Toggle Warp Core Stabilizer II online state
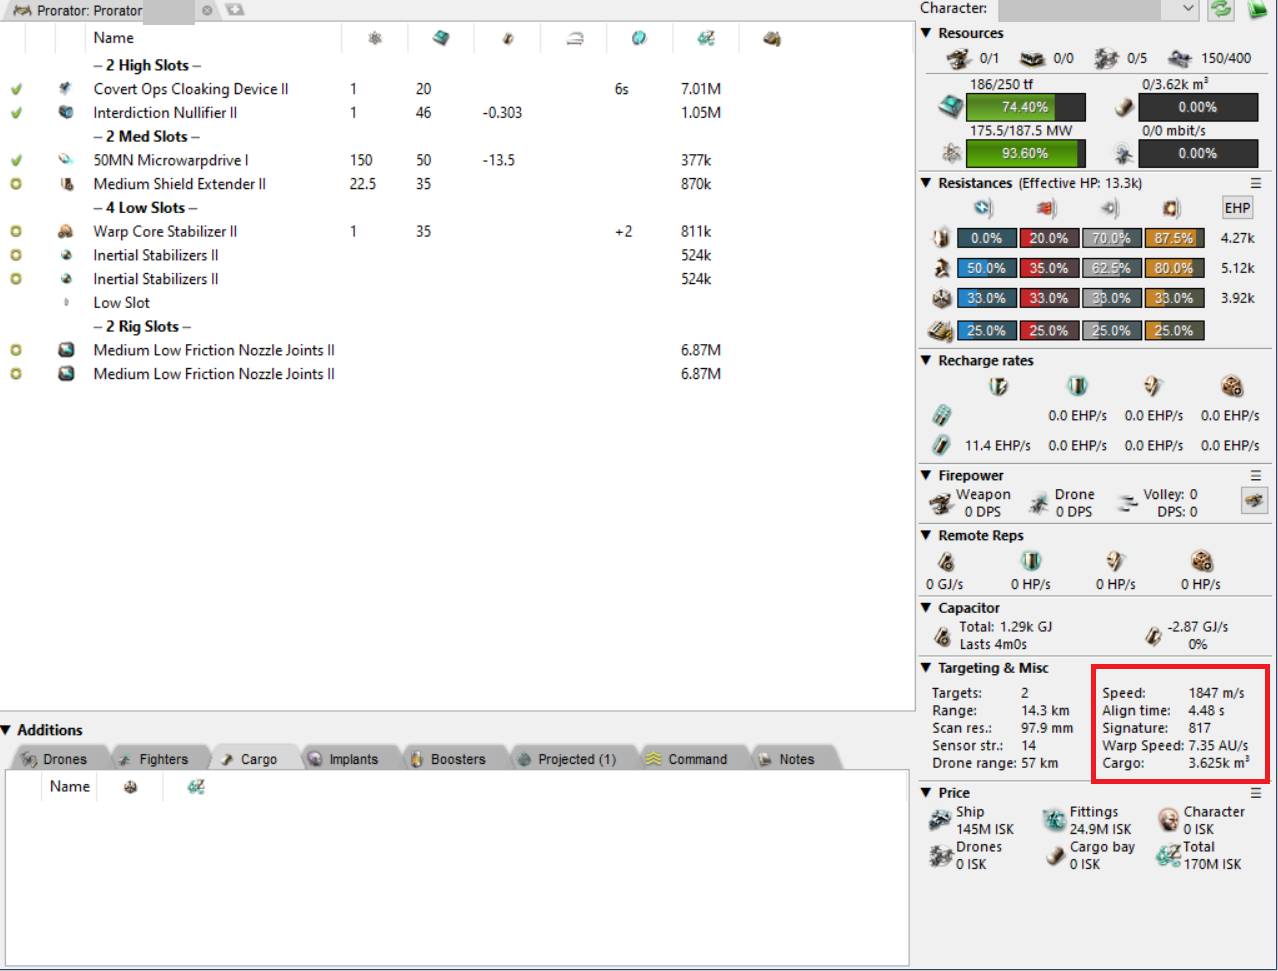Viewport: 1278px width, 971px height. point(16,231)
